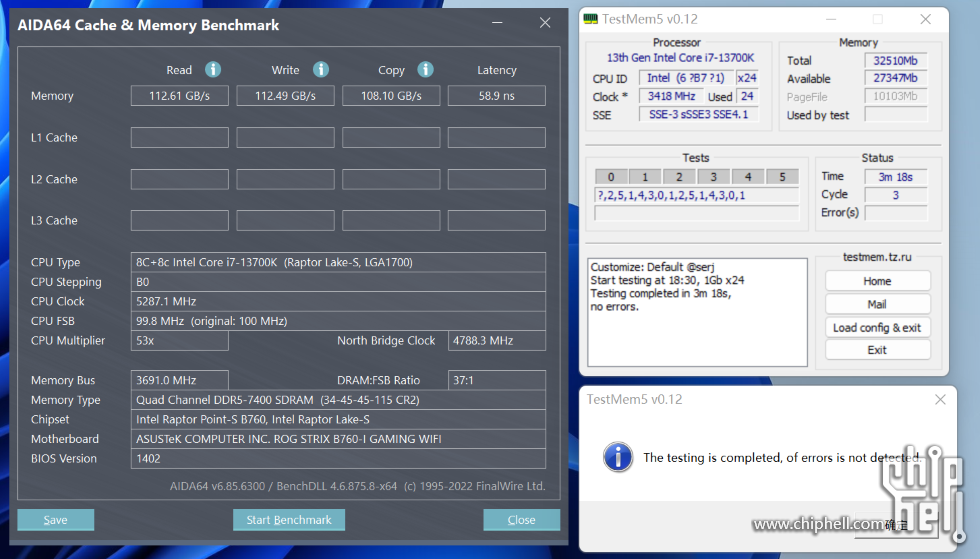980x559 pixels.
Task: Select test block 2 in TestMem5
Action: pos(679,177)
